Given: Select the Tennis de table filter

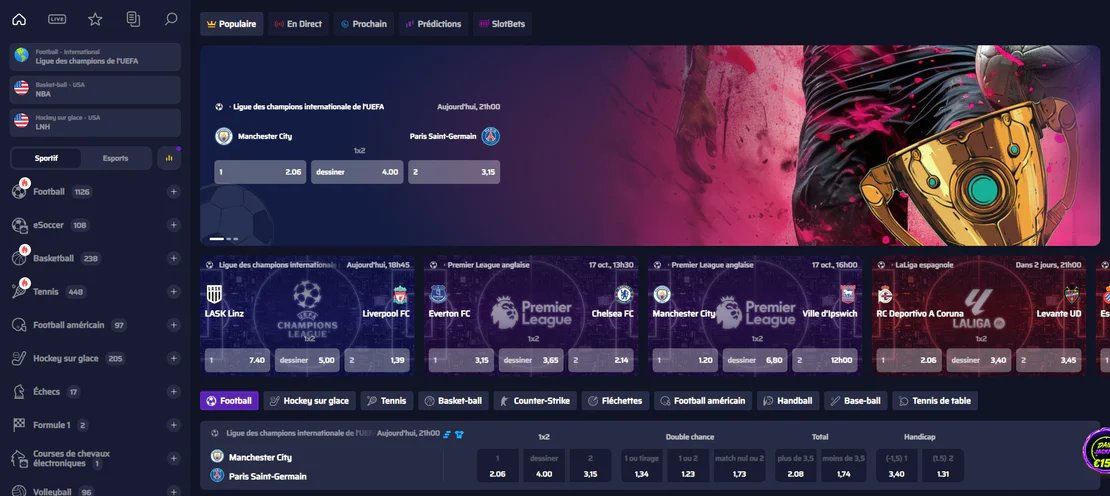Looking at the screenshot, I should pyautogui.click(x=934, y=400).
